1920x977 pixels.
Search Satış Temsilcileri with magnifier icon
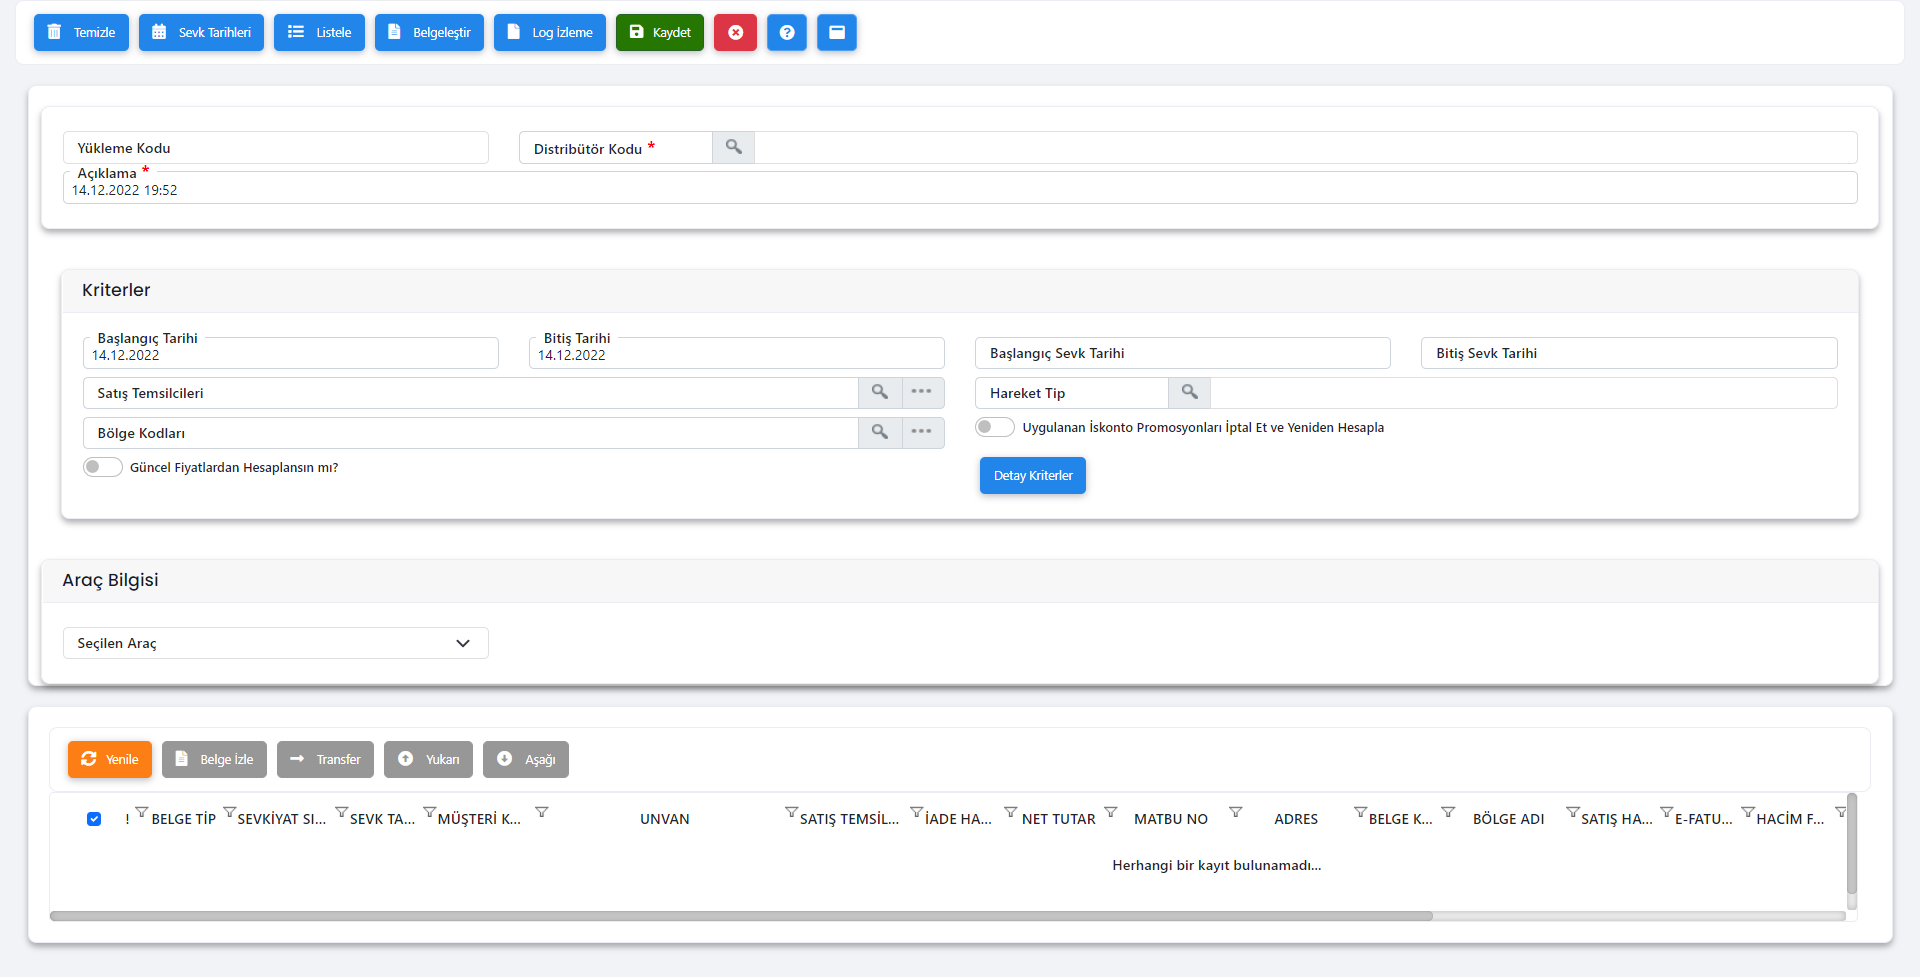tap(879, 393)
